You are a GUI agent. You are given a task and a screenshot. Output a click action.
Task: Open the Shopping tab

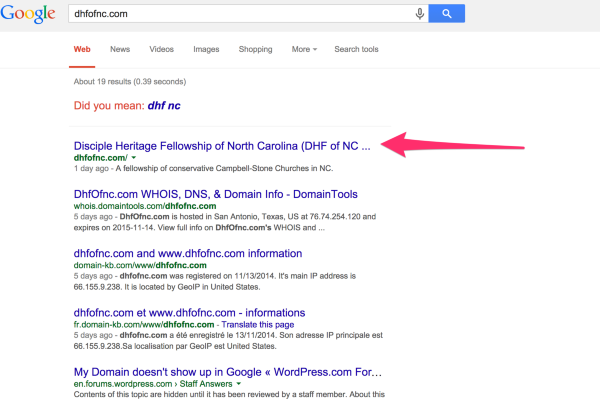pos(255,49)
